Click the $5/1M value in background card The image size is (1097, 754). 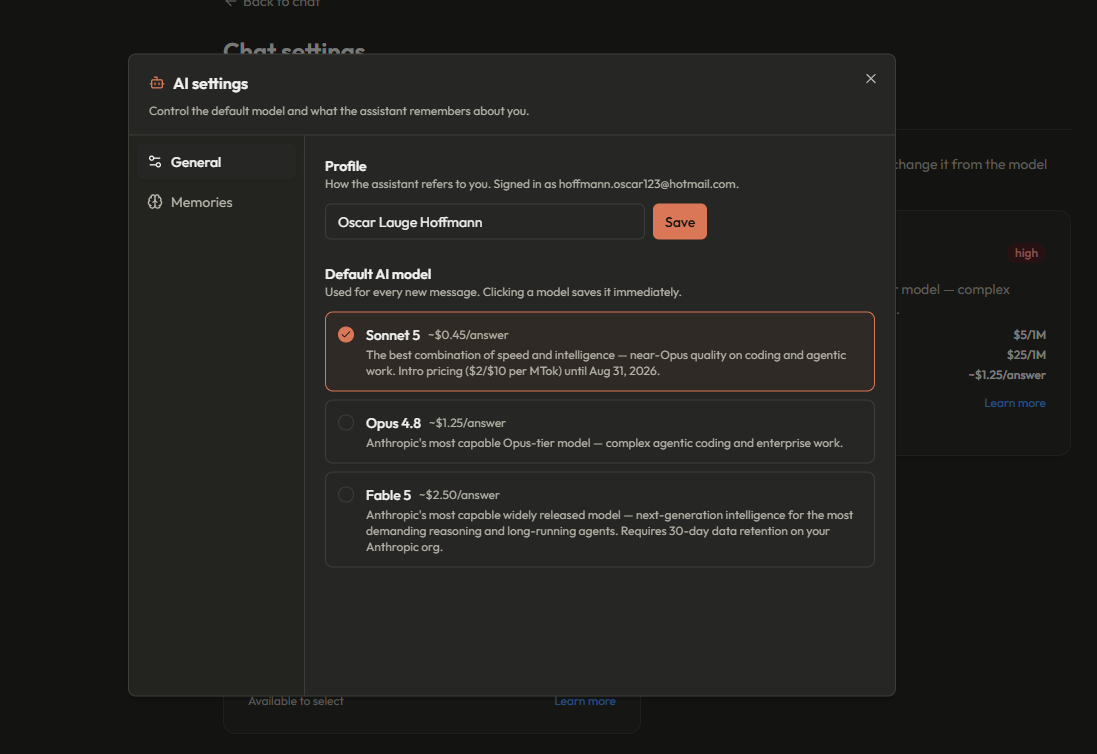(1029, 335)
